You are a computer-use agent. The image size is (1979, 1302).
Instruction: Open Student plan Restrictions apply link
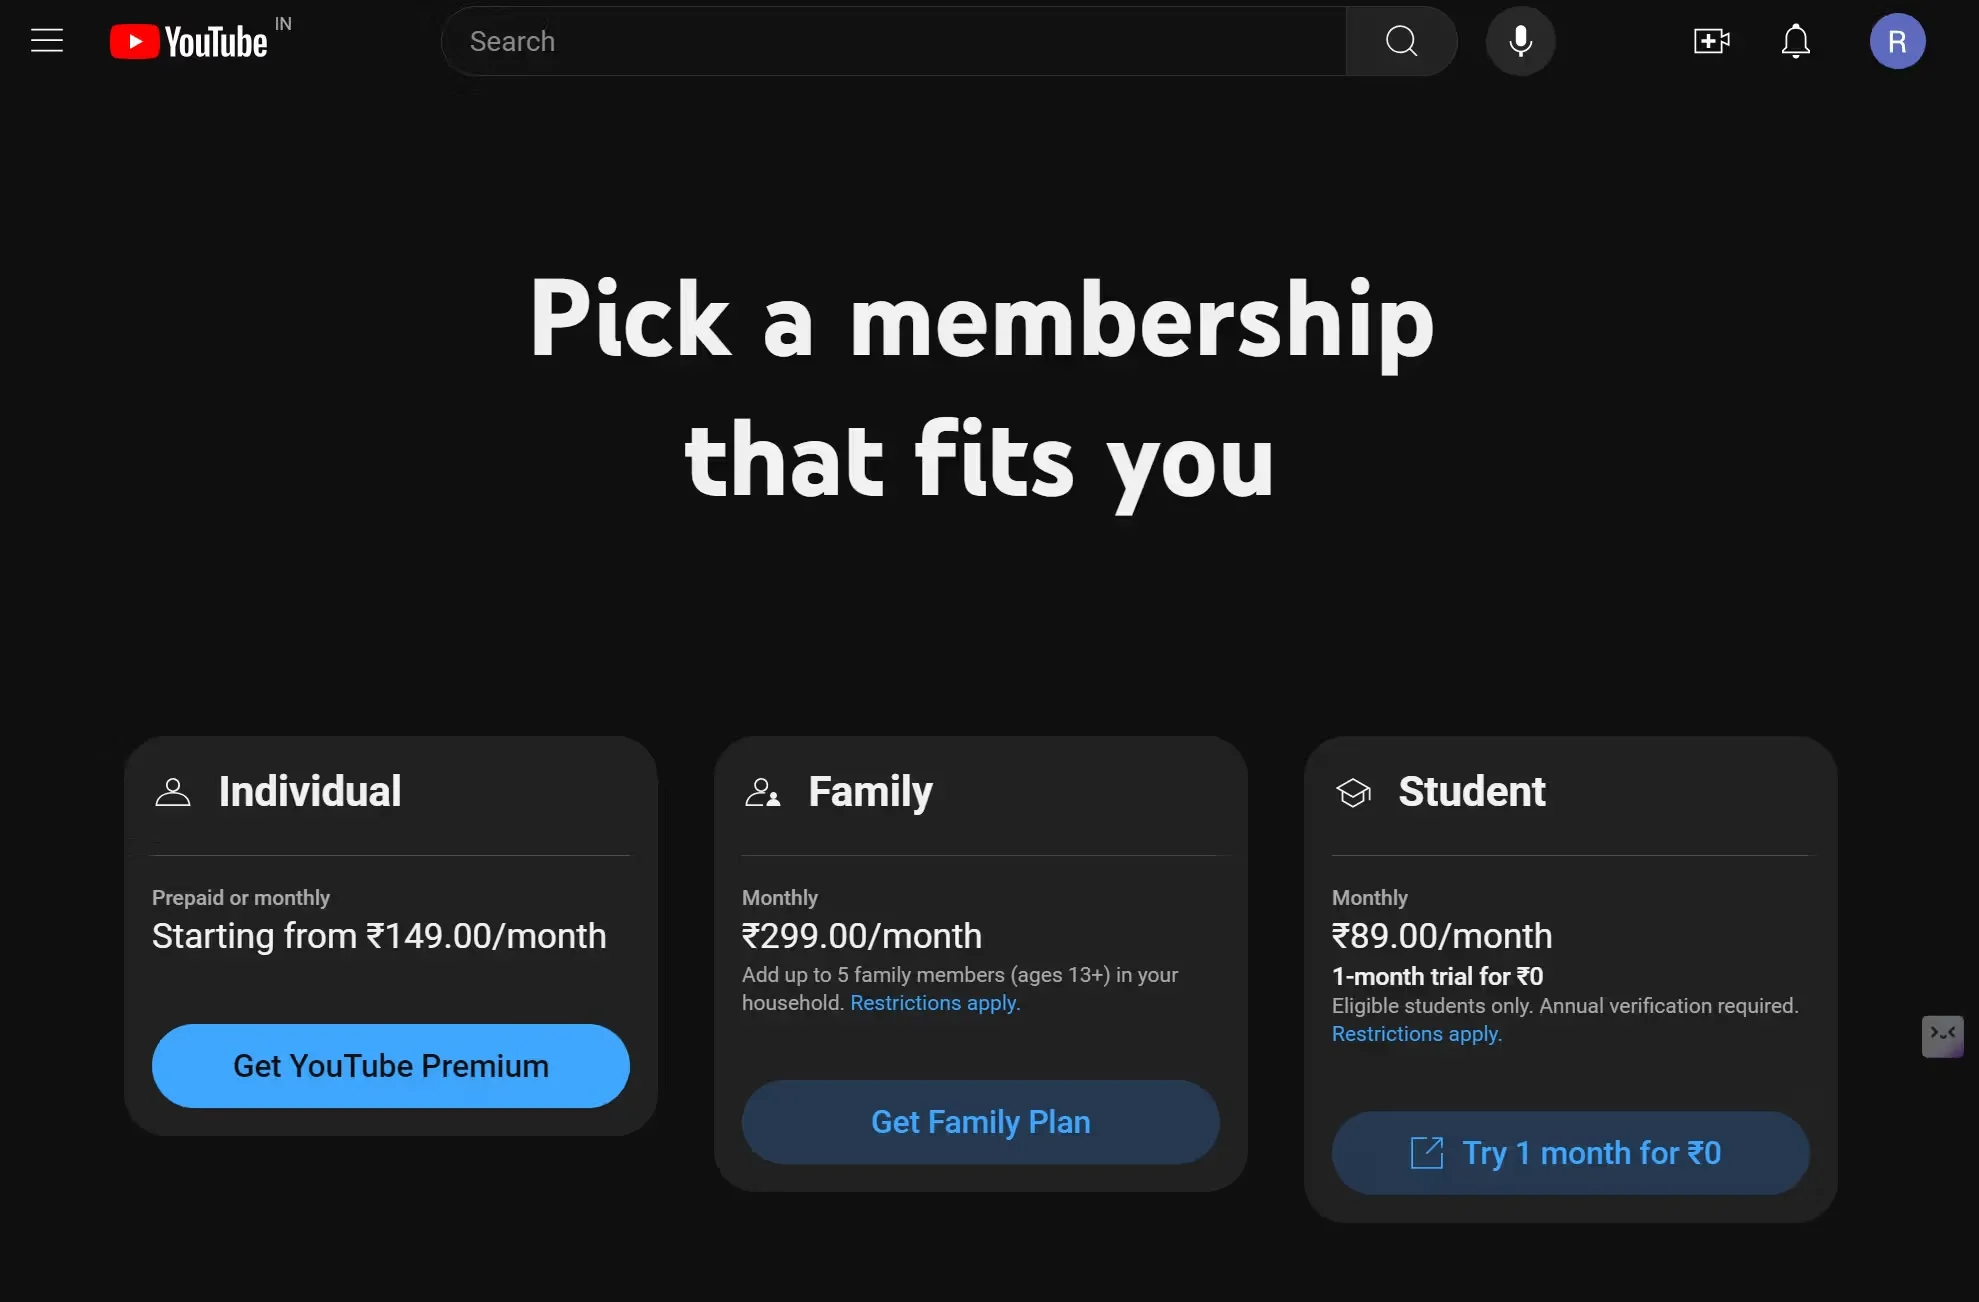tap(1417, 1034)
